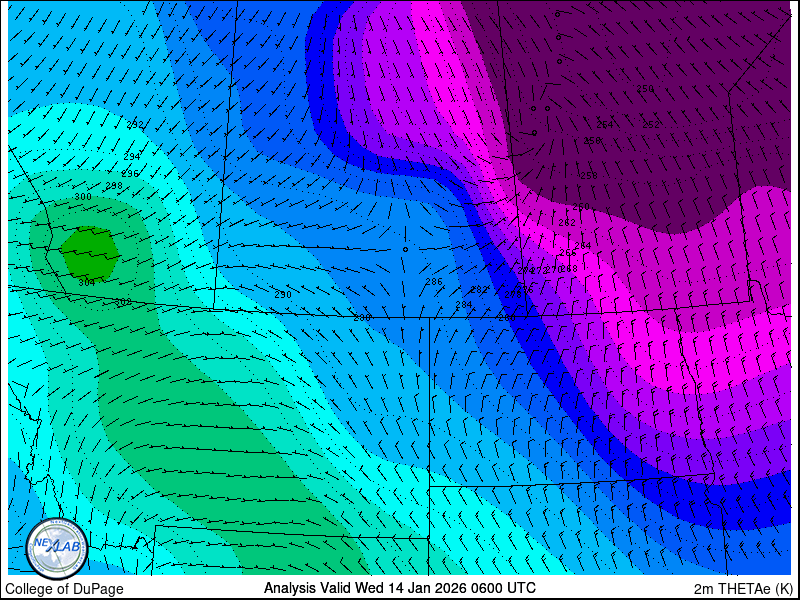Click the "College of DuPage" caption

click(x=64, y=589)
